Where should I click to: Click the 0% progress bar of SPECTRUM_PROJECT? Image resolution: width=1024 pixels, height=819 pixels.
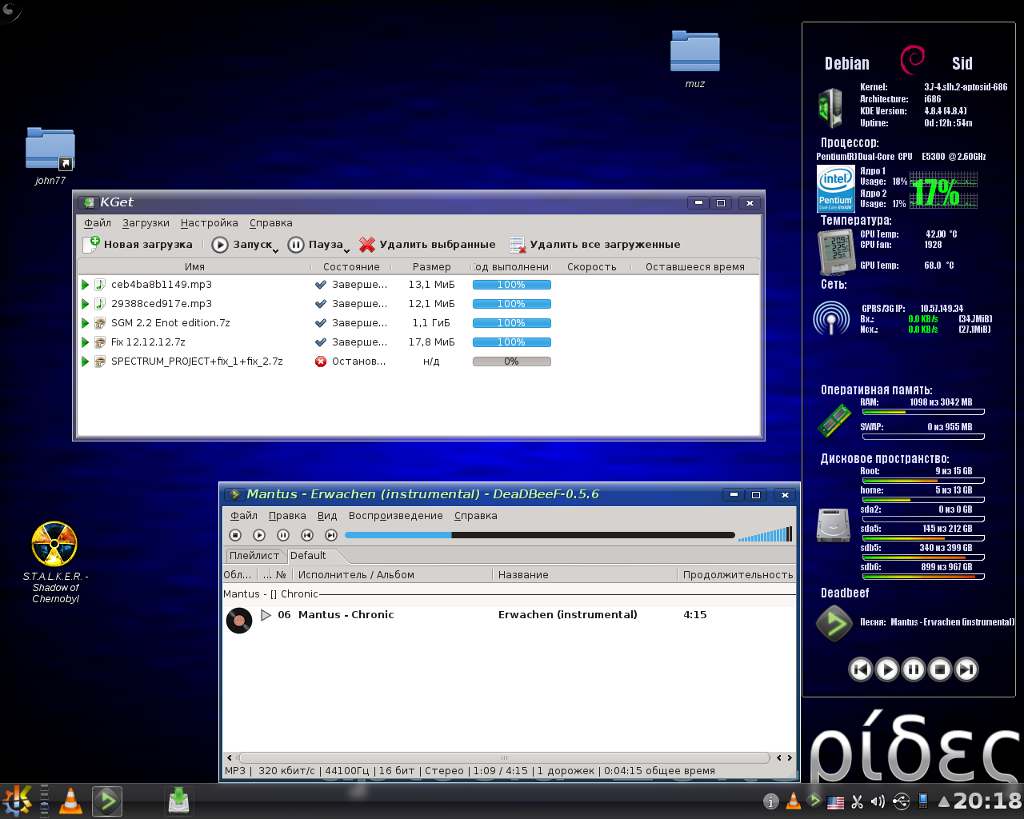[x=511, y=361]
